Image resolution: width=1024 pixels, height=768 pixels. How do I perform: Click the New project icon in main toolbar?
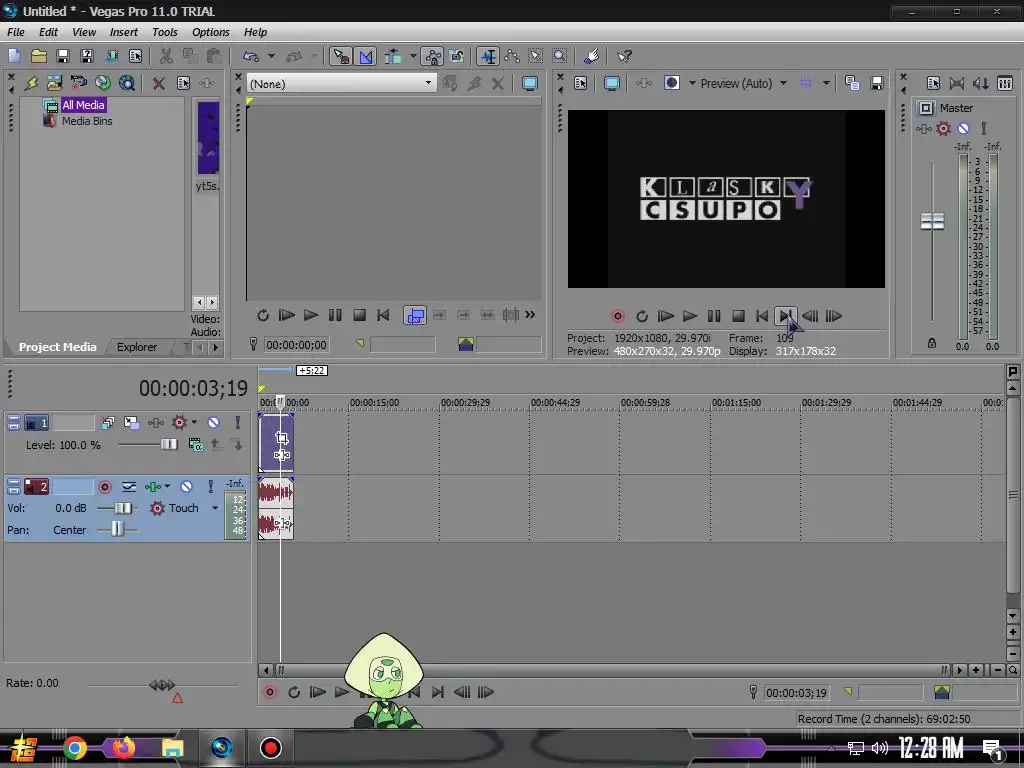(14, 56)
